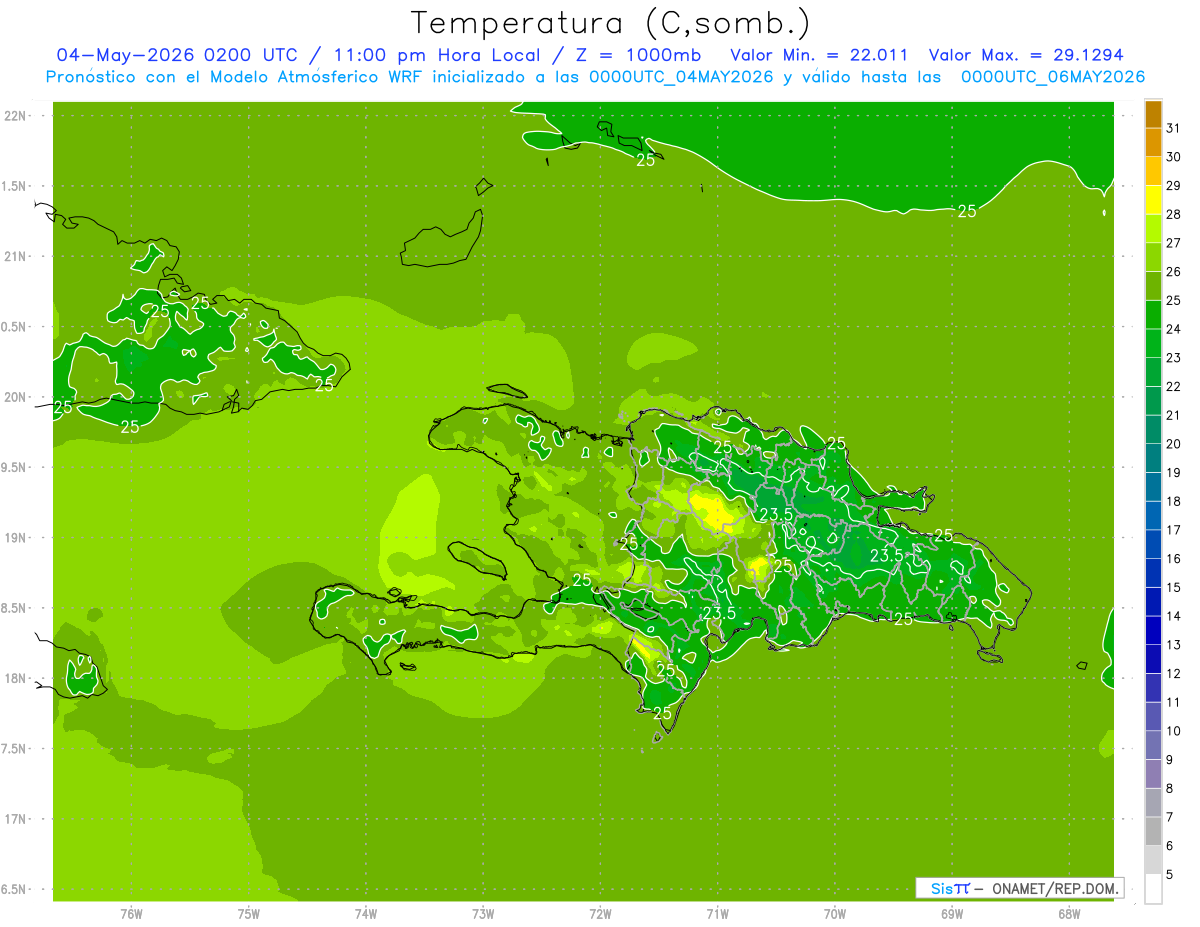The image size is (1200, 927).
Task: Click the 25 contour label near top right
Action: coord(967,211)
